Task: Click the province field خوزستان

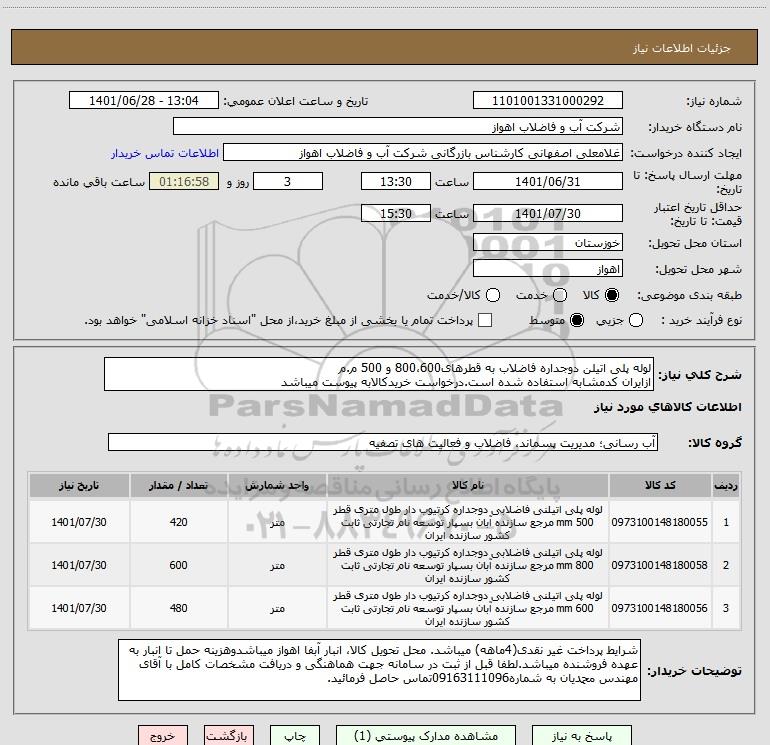Action: tap(548, 242)
